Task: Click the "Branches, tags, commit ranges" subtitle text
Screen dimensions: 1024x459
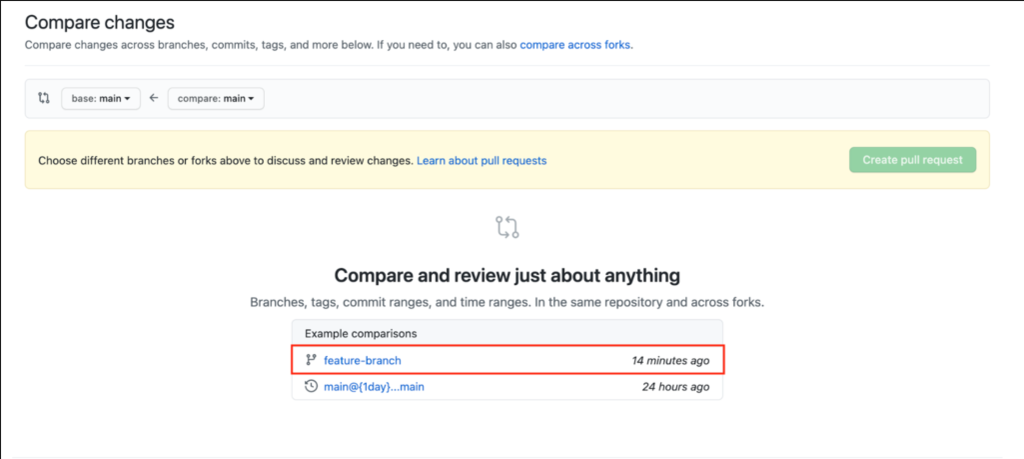Action: 507,302
